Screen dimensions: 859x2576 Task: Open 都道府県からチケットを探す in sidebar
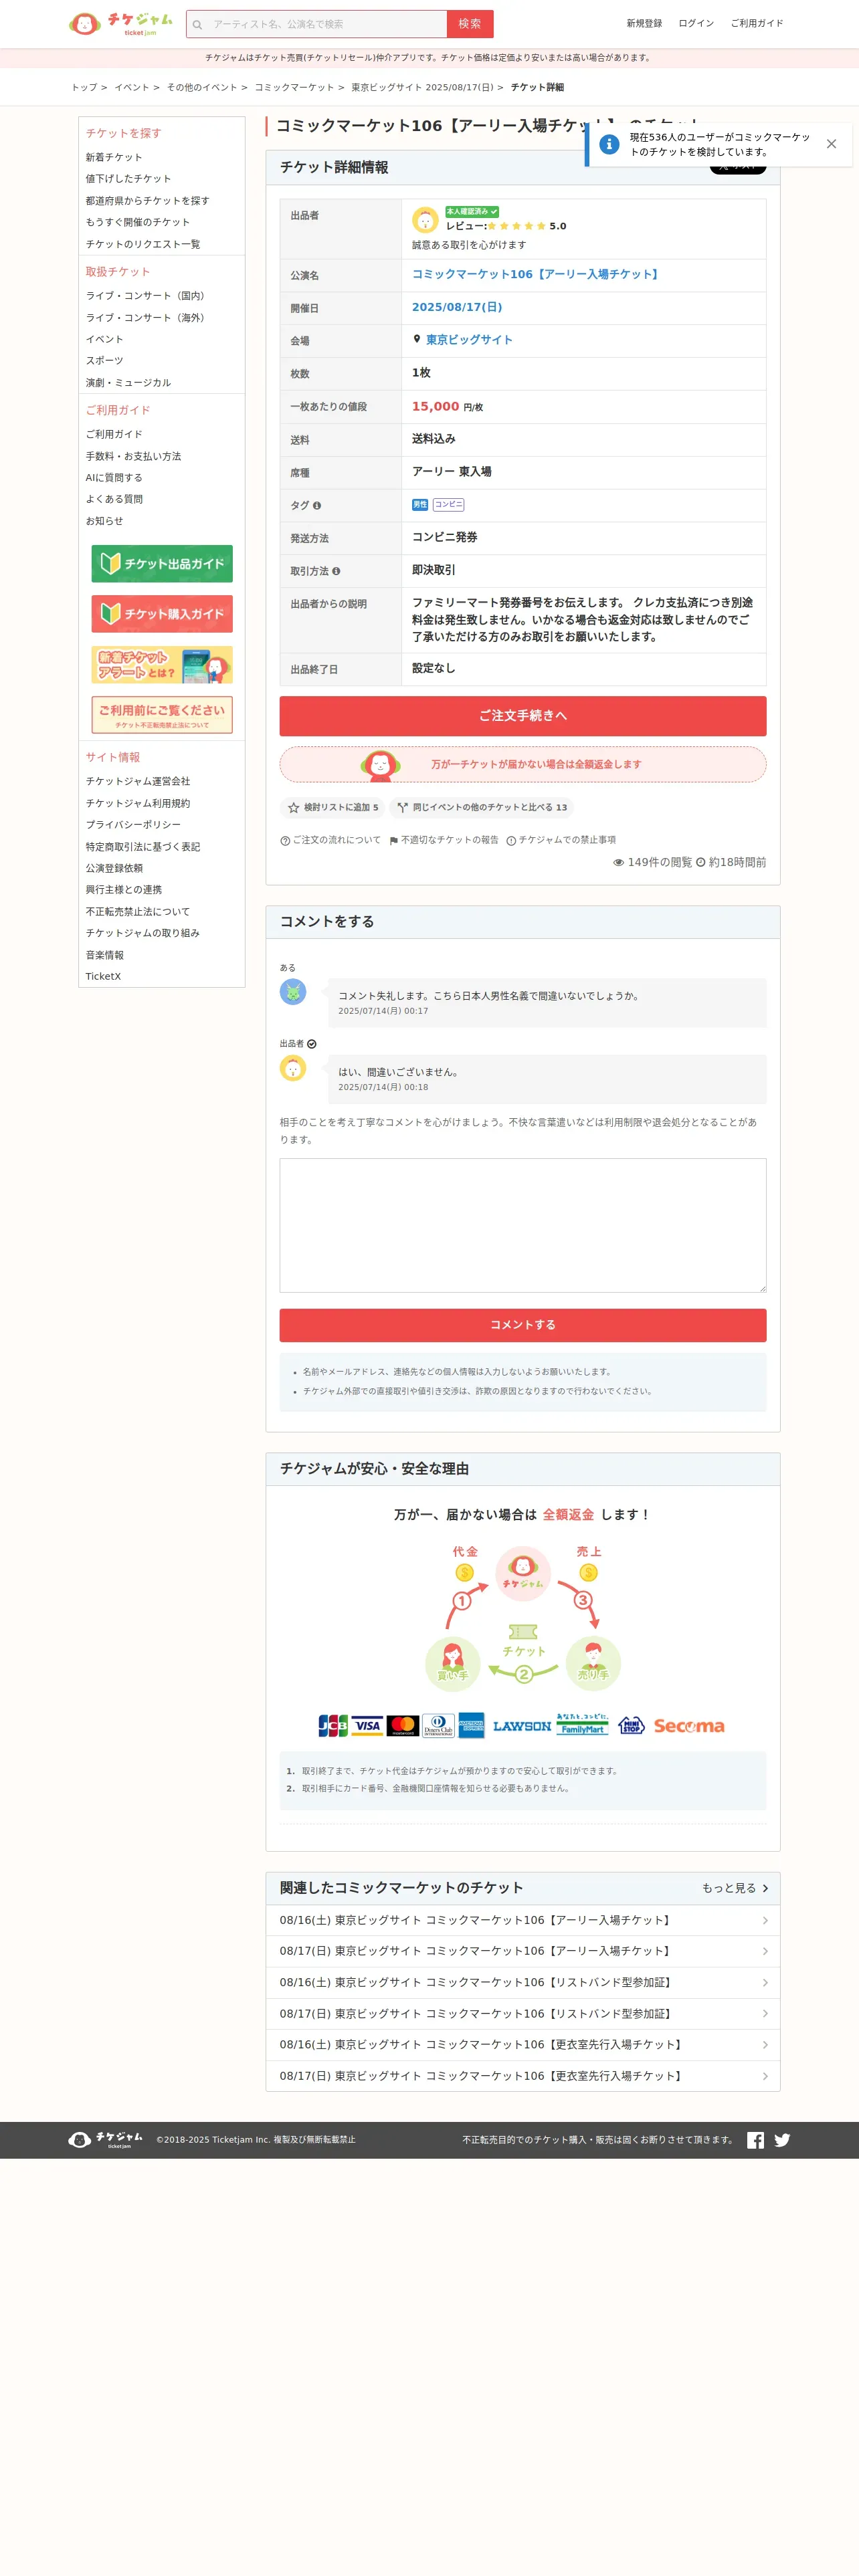pyautogui.click(x=147, y=201)
